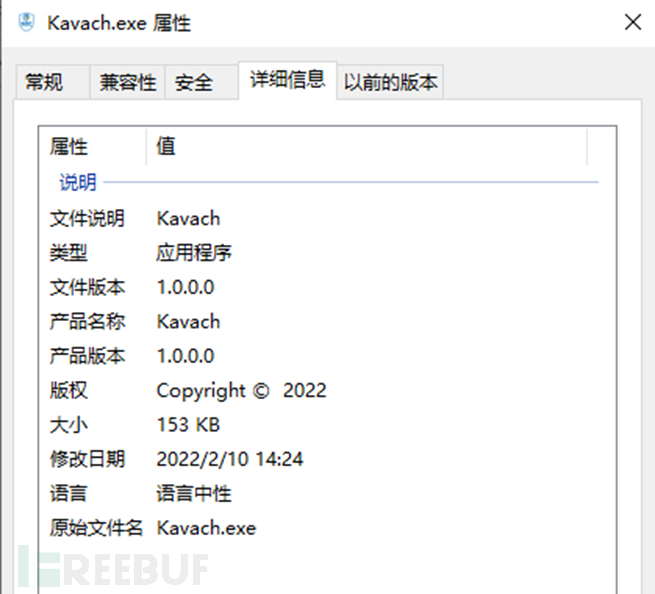Image resolution: width=655 pixels, height=594 pixels.
Task: Click the value 语言中性
Action: point(194,493)
